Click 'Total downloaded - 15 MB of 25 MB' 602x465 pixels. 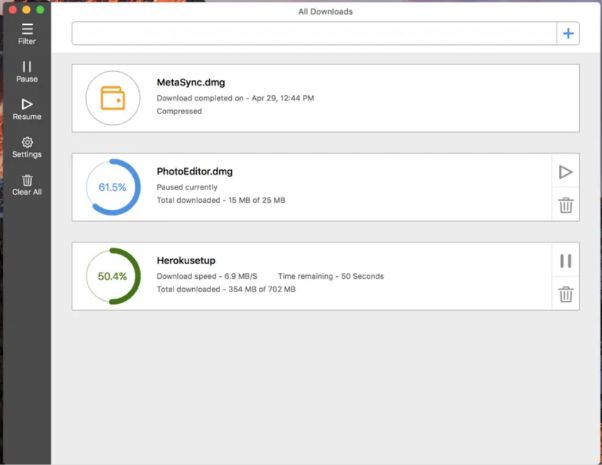221,200
